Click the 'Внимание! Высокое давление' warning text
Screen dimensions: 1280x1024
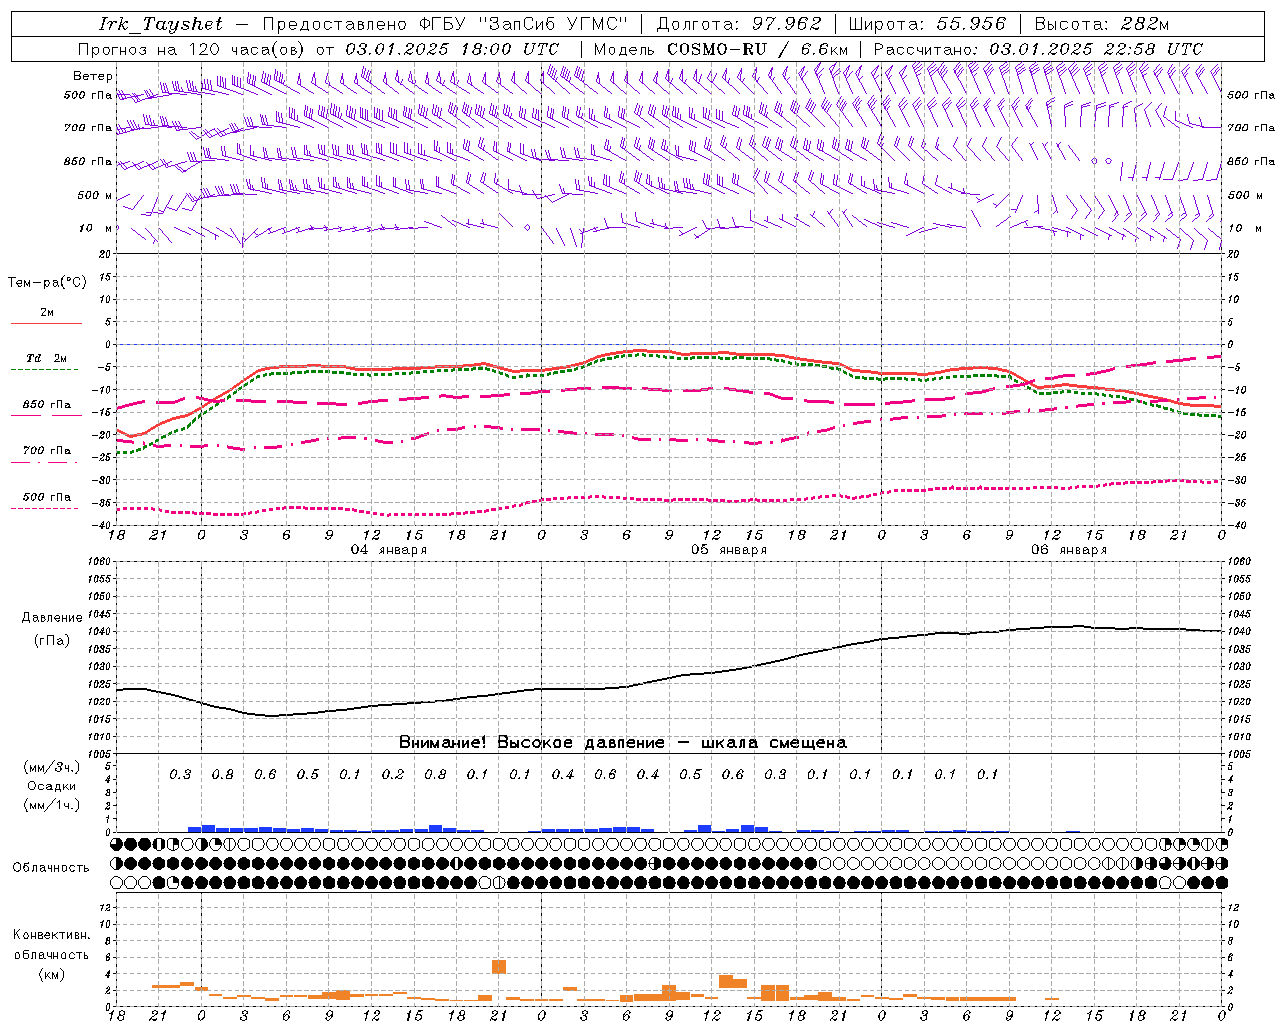point(531,742)
